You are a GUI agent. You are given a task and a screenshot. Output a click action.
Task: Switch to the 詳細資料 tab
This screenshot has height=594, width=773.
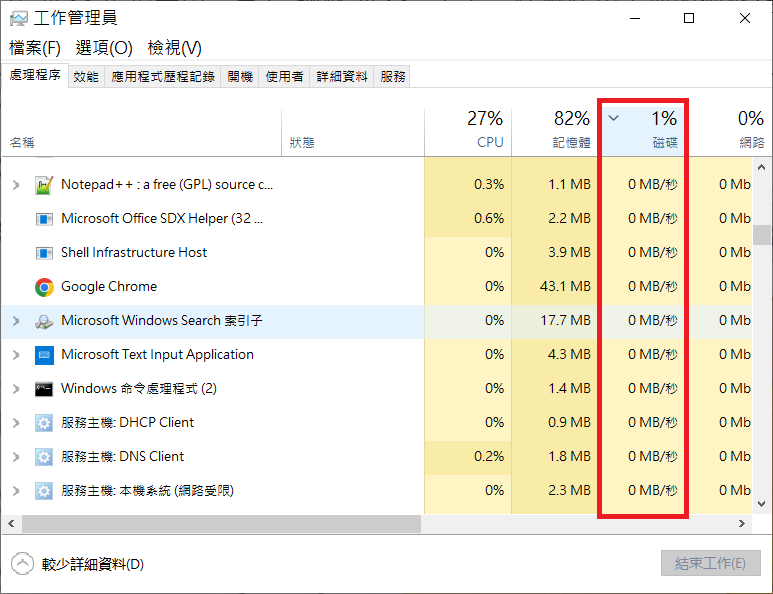coord(342,76)
